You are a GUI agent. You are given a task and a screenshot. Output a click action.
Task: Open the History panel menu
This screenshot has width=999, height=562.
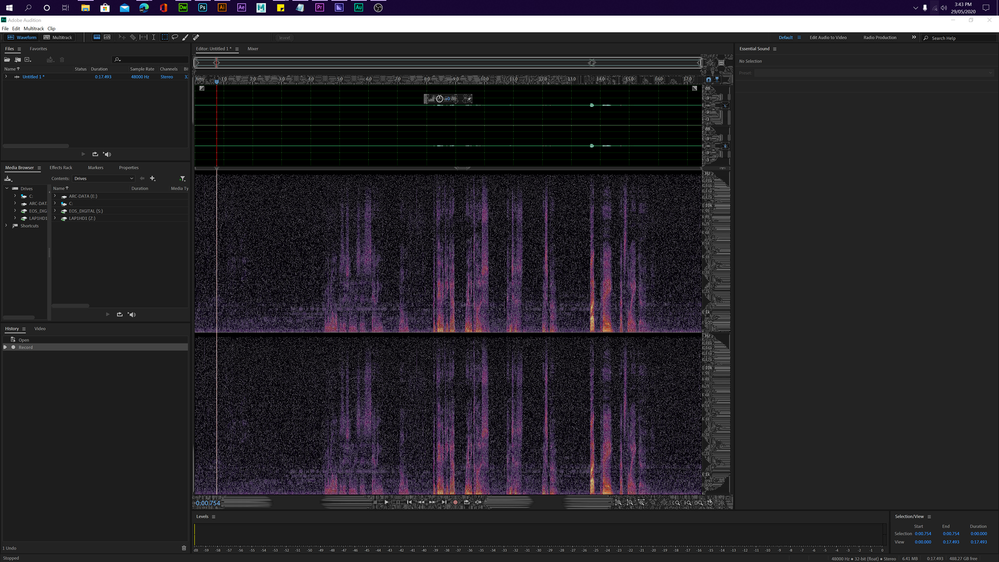(x=24, y=329)
